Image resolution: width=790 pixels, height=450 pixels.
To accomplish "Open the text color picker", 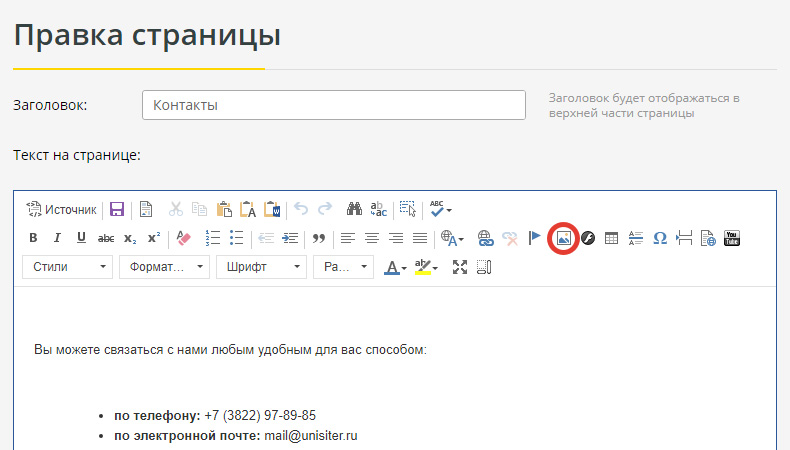I will click(396, 267).
